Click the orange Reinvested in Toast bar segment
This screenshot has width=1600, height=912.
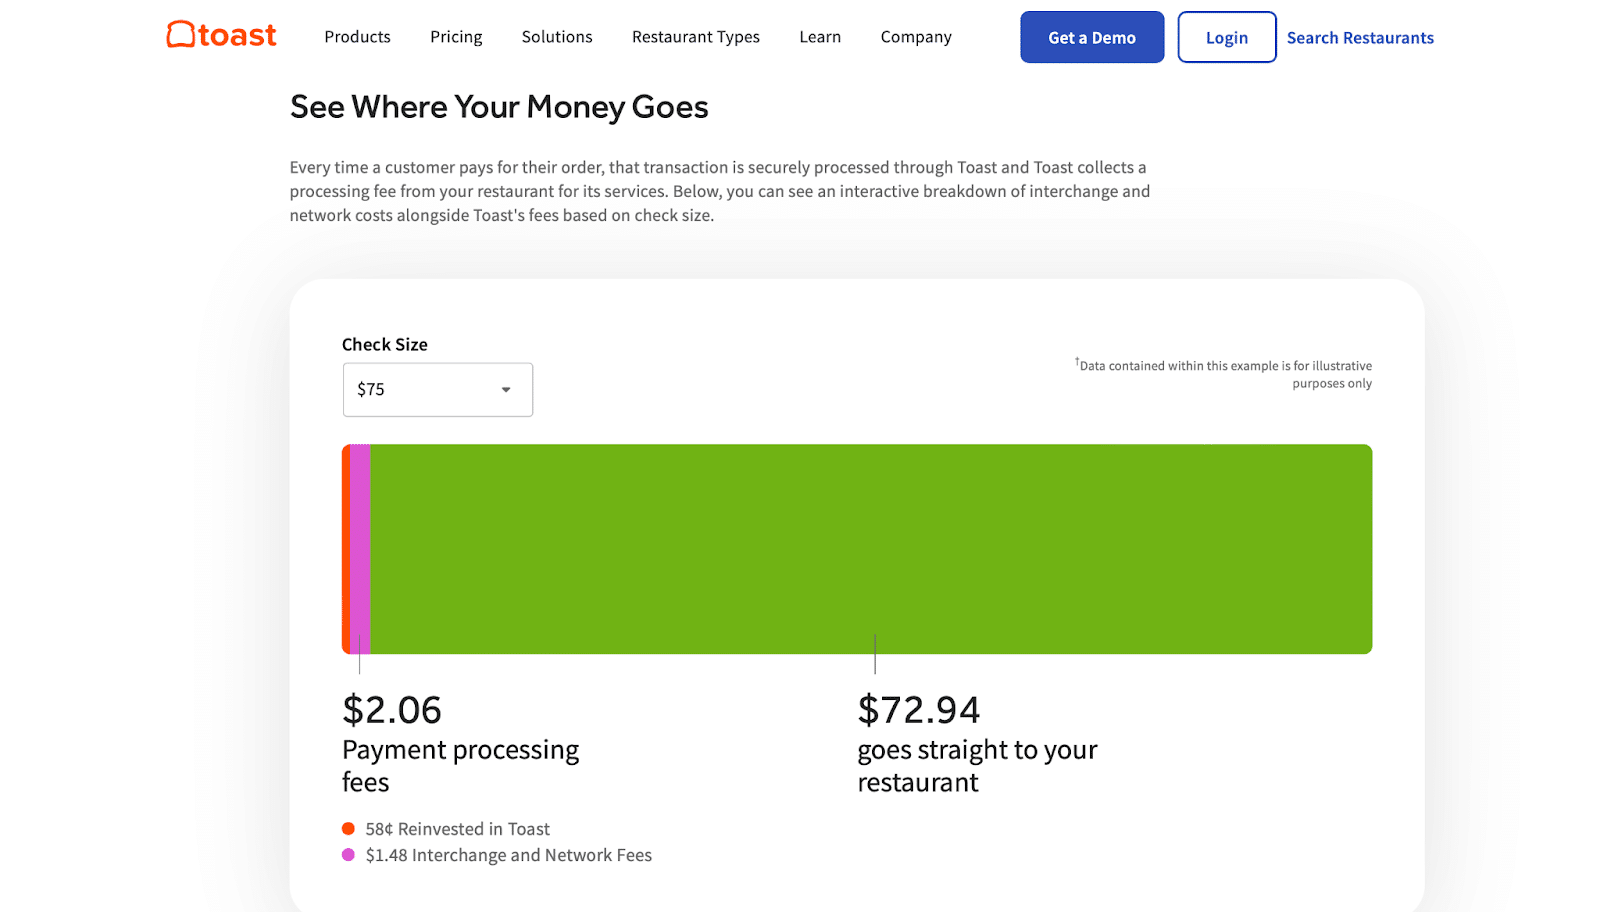click(346, 549)
